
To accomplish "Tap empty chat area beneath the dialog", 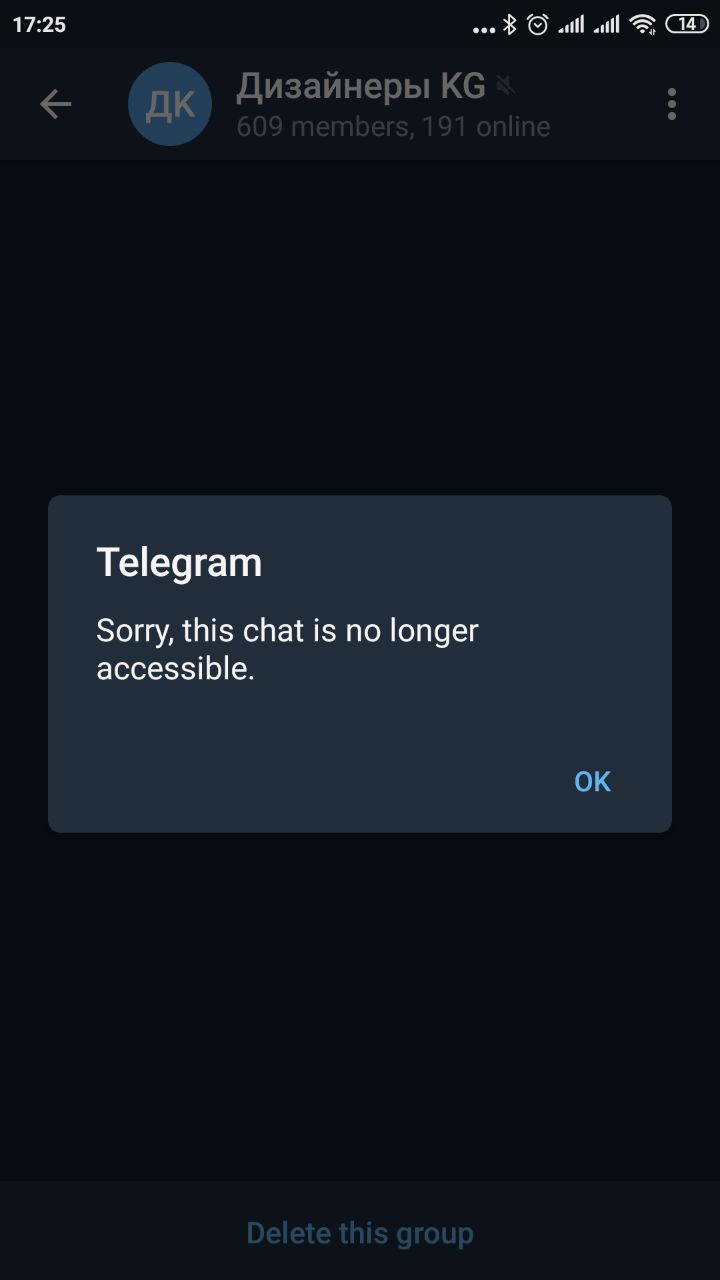I will coord(360,1005).
